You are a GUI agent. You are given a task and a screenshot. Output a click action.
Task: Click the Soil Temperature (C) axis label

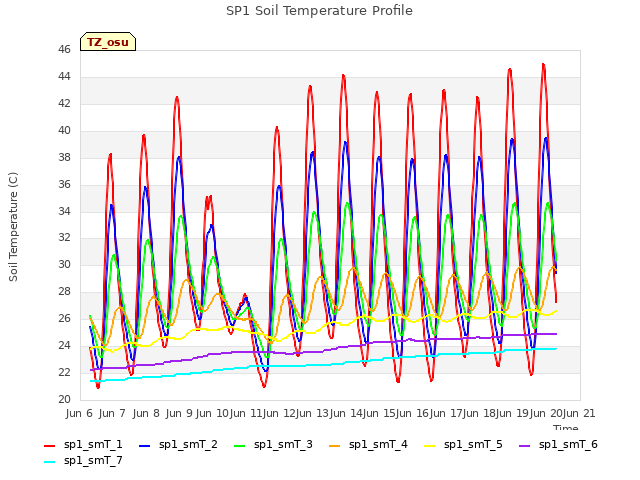click(13, 227)
